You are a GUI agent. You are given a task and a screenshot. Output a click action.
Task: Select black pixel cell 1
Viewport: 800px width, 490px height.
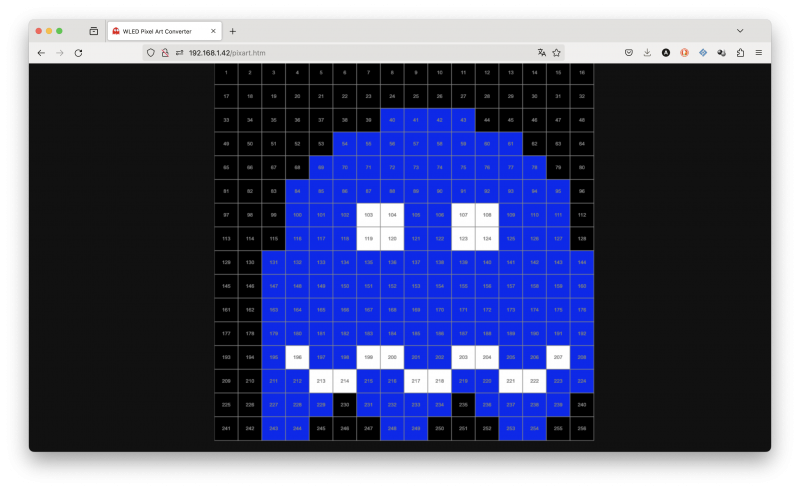pyautogui.click(x=226, y=72)
